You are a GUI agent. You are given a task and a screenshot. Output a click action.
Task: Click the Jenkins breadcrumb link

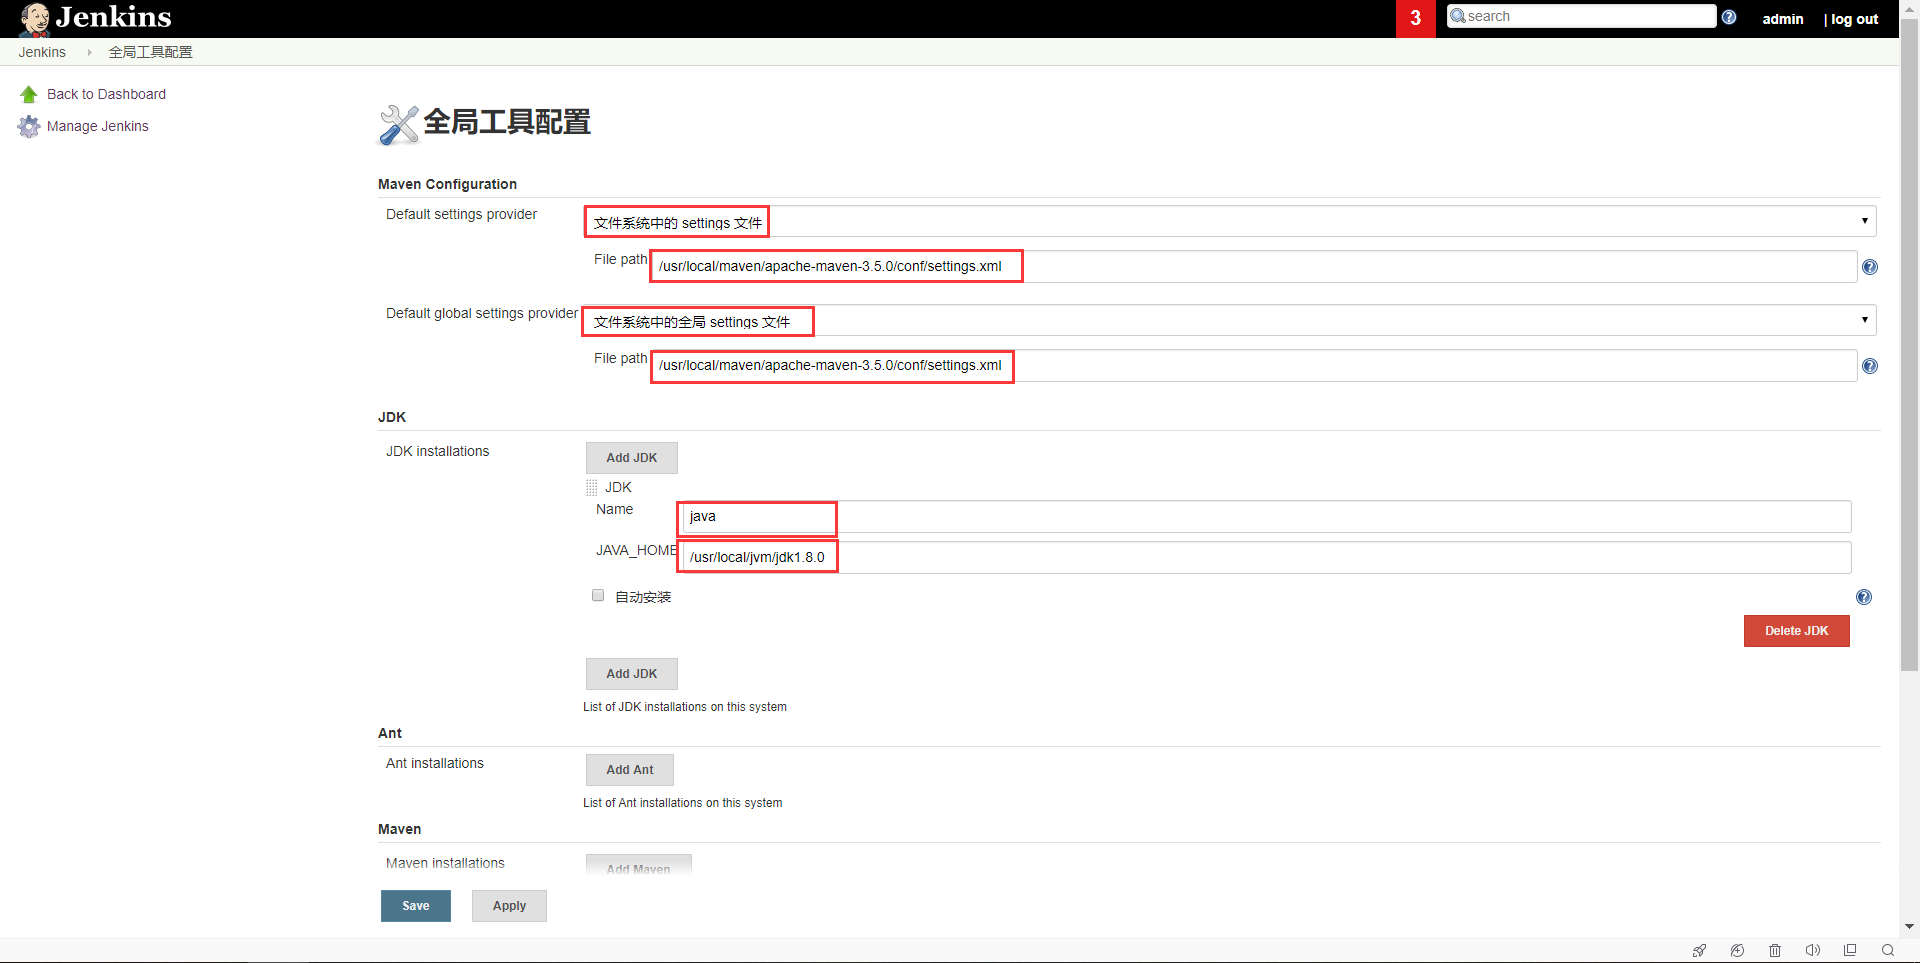coord(42,52)
